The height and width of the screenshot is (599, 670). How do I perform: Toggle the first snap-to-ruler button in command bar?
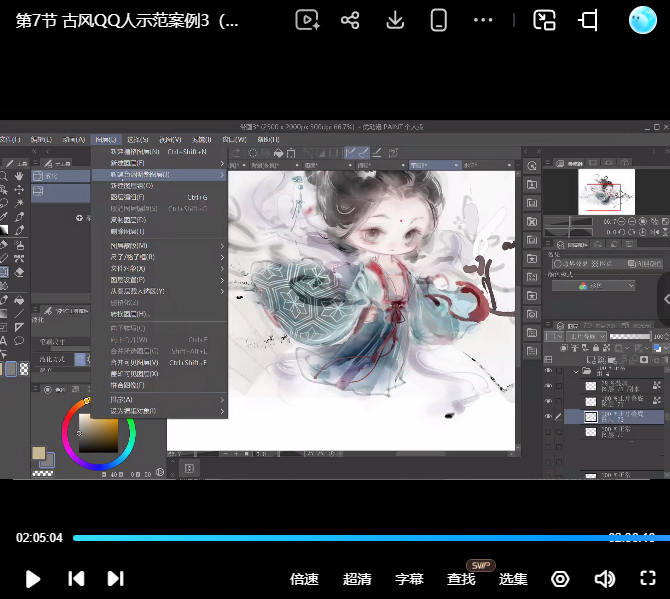tap(351, 152)
